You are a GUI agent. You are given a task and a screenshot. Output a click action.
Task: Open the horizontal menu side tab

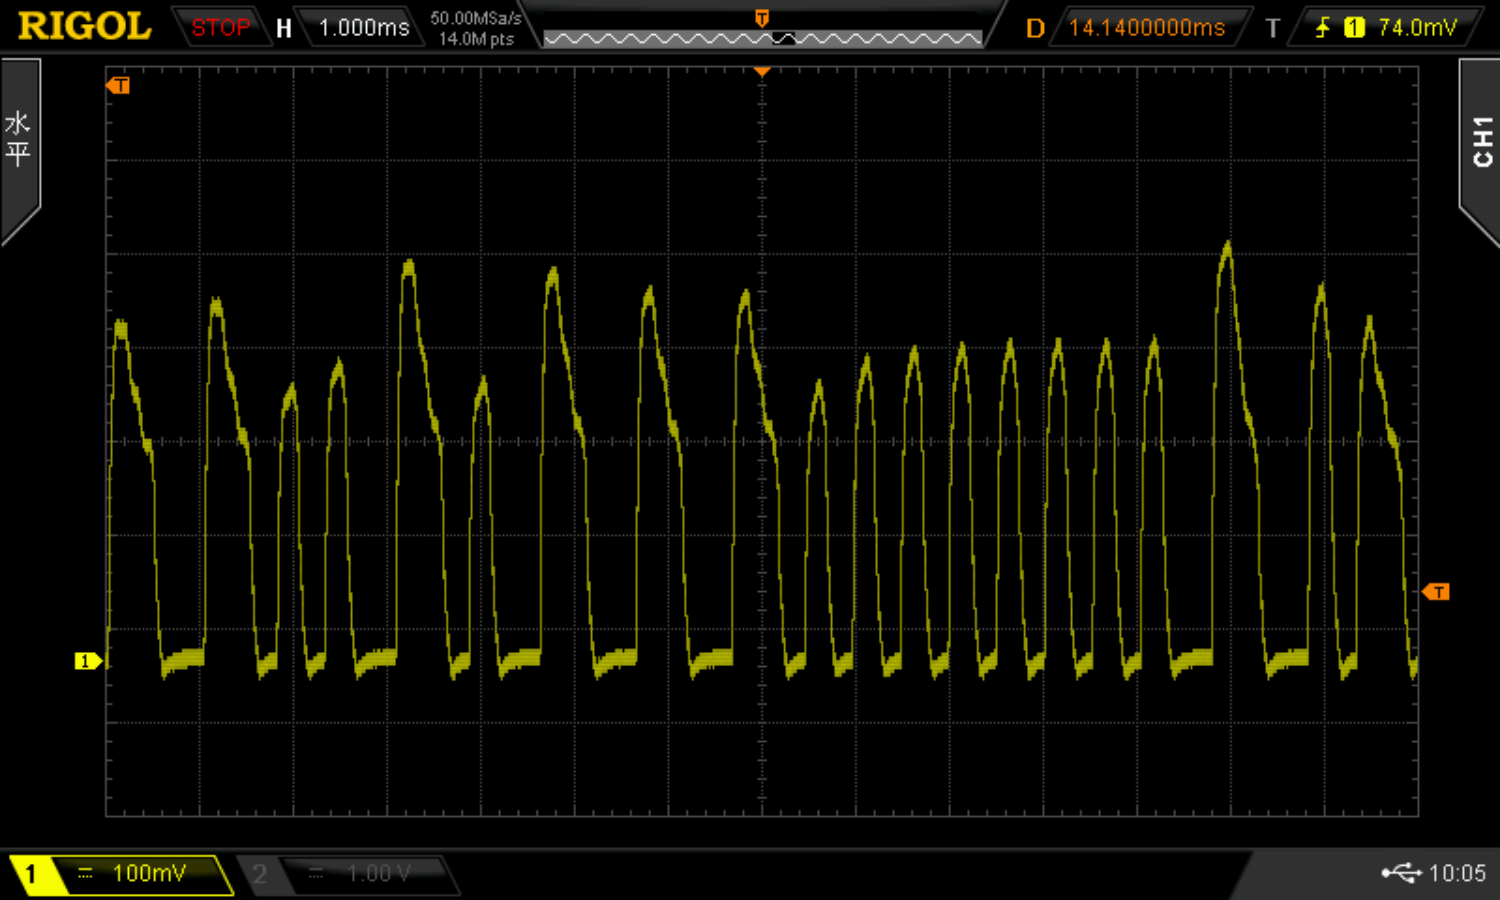19,150
